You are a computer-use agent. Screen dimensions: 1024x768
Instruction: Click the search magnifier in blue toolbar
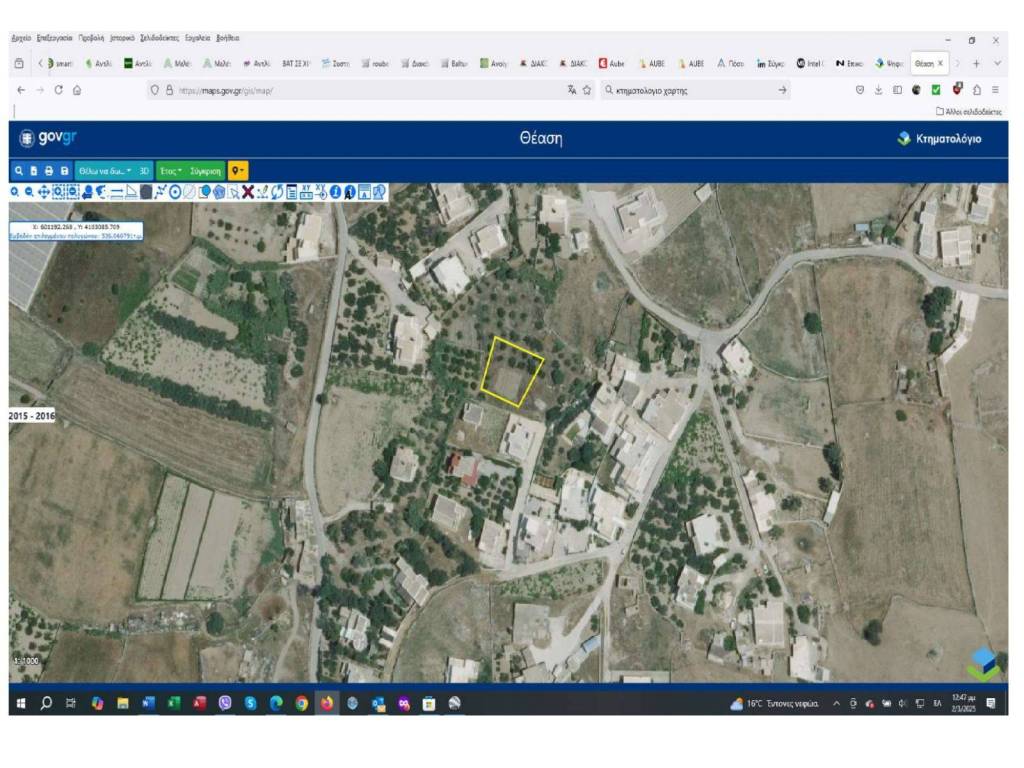[x=19, y=171]
